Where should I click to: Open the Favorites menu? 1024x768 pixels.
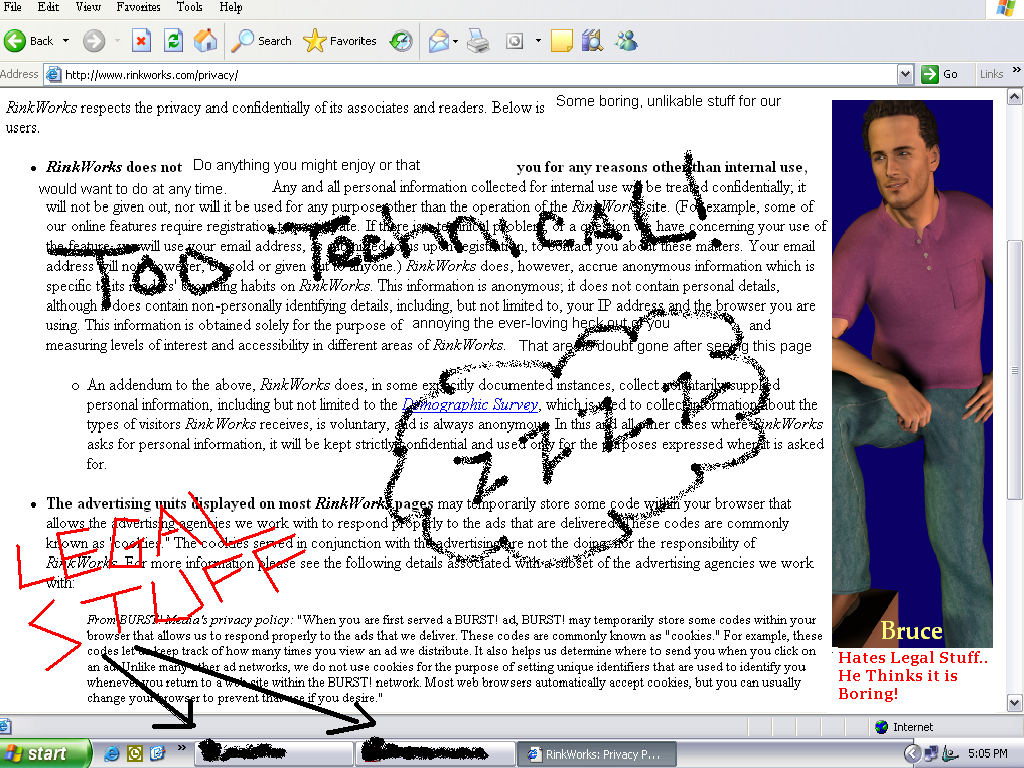click(138, 7)
